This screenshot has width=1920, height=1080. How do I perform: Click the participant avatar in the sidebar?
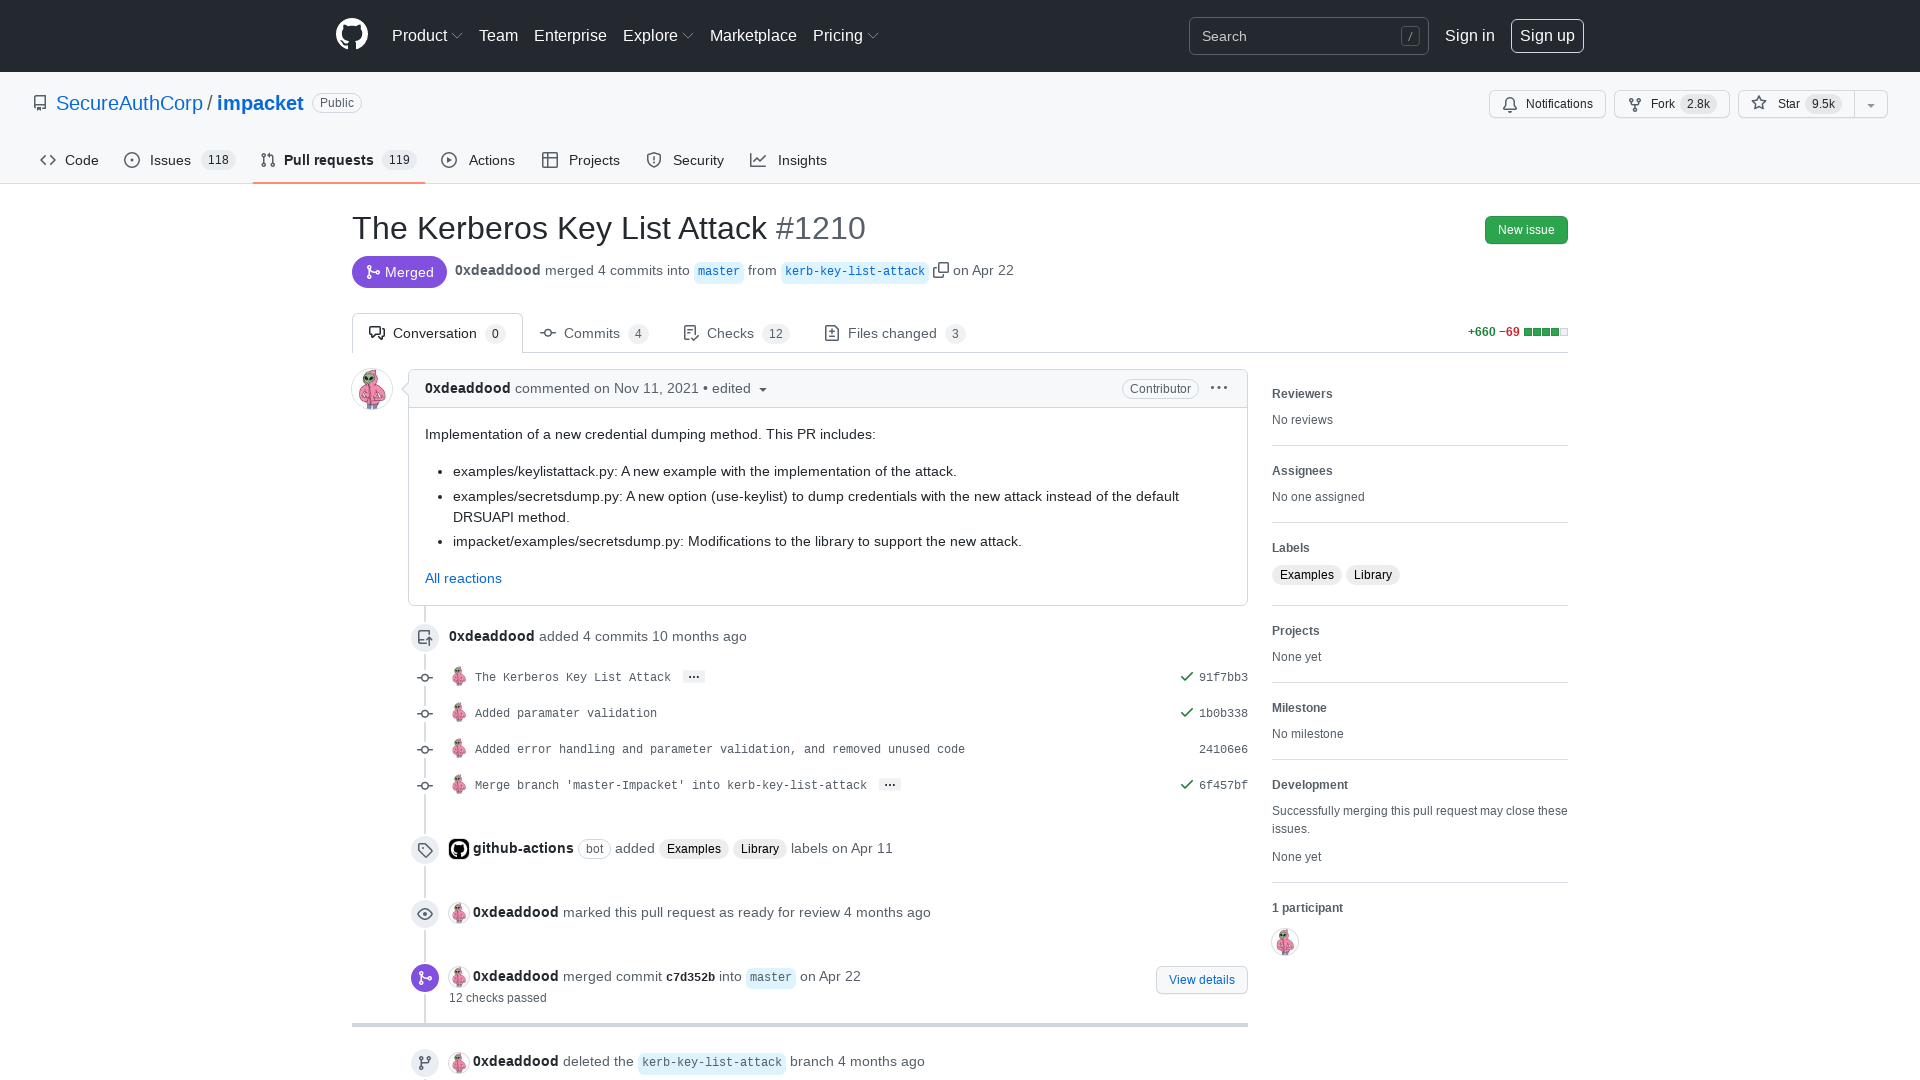point(1285,942)
